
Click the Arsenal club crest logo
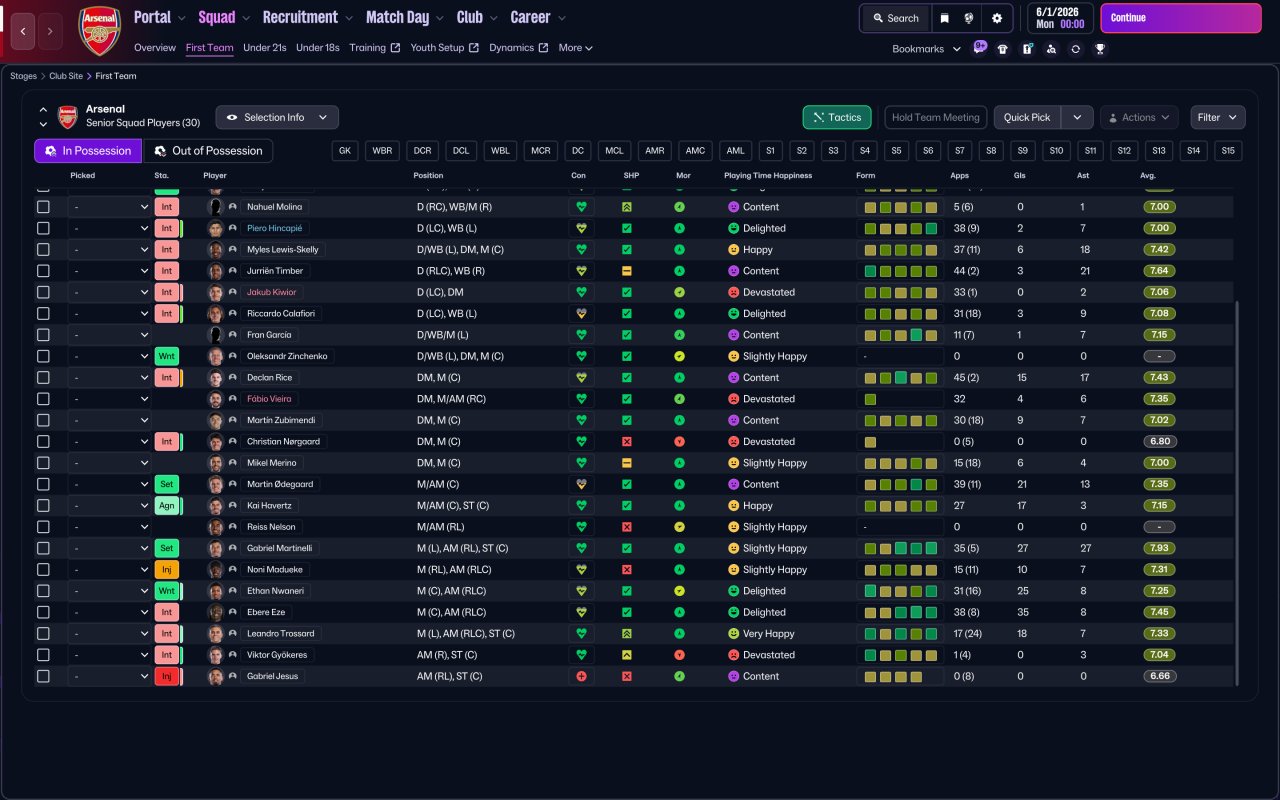99,30
